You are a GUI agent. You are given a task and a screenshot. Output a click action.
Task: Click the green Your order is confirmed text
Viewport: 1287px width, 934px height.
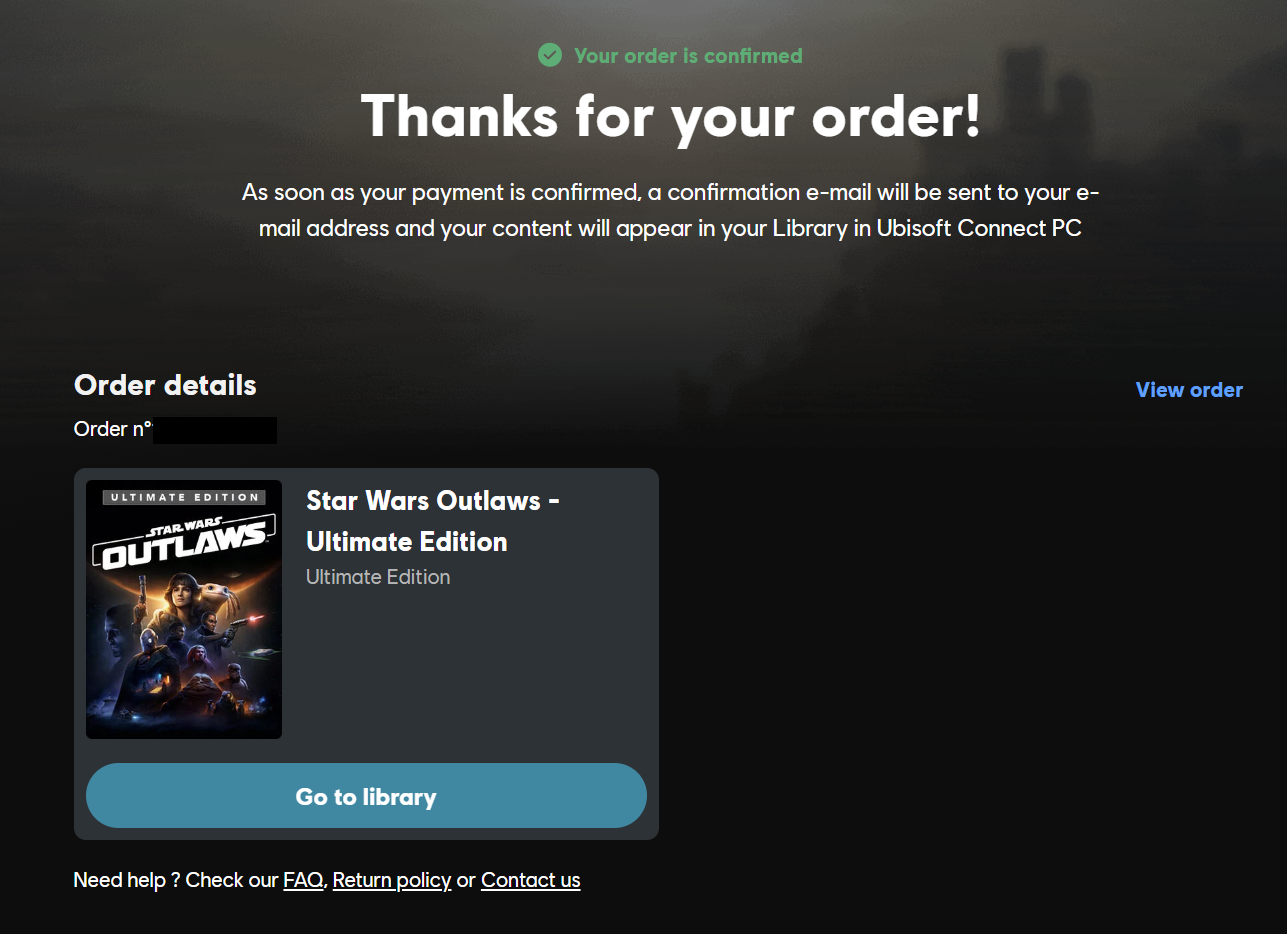click(688, 56)
